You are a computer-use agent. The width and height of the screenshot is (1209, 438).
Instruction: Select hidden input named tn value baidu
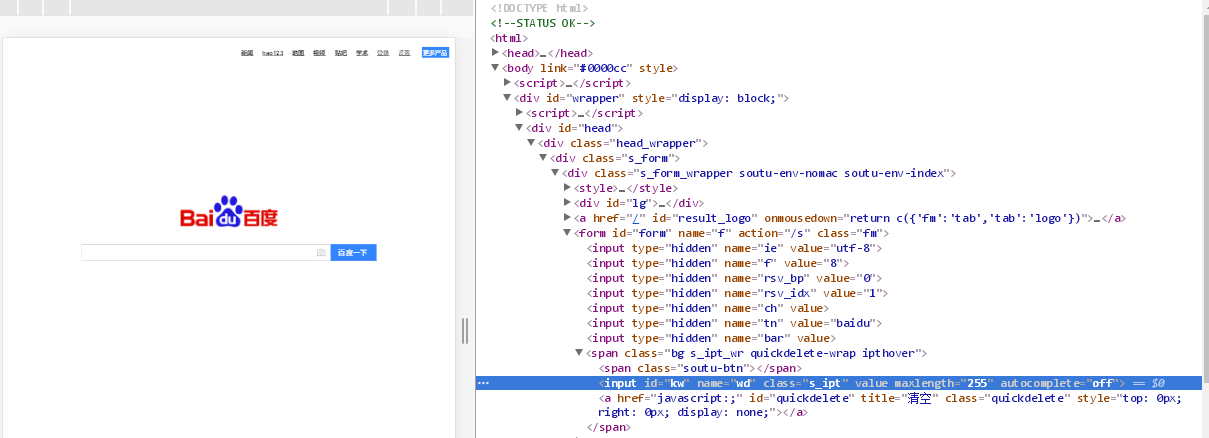(x=735, y=323)
